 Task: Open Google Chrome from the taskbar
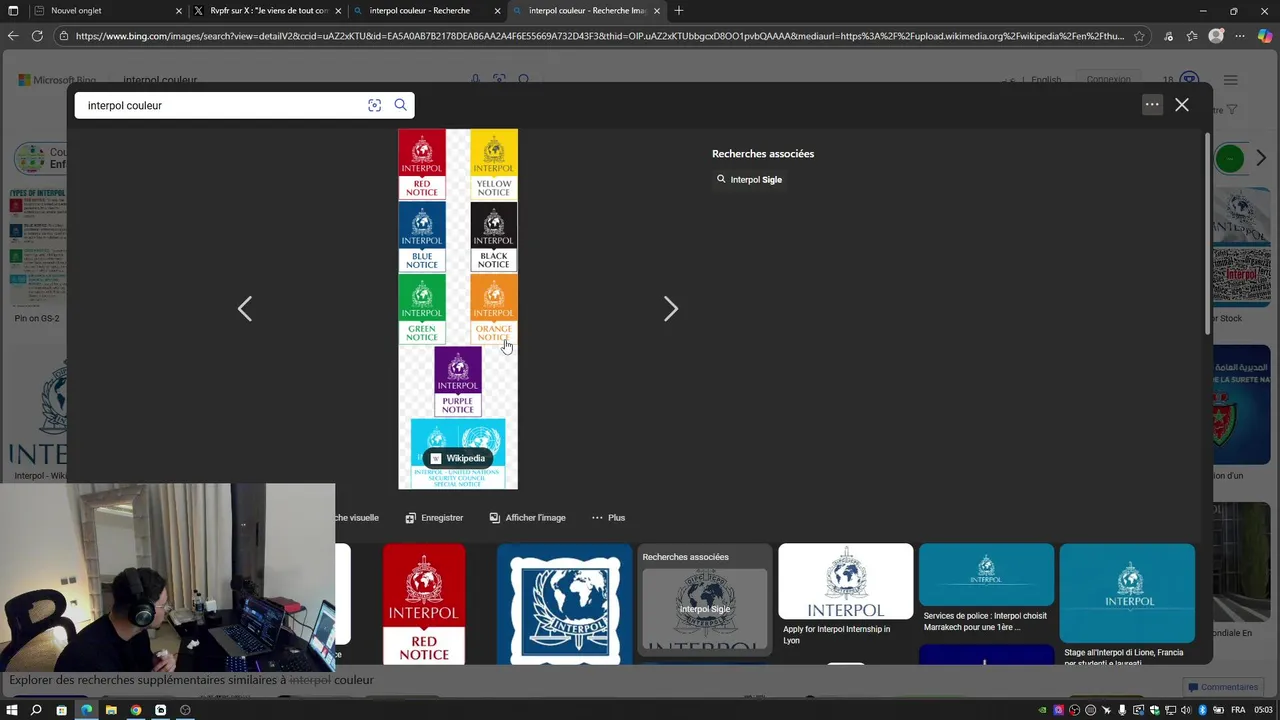pyautogui.click(x=136, y=710)
